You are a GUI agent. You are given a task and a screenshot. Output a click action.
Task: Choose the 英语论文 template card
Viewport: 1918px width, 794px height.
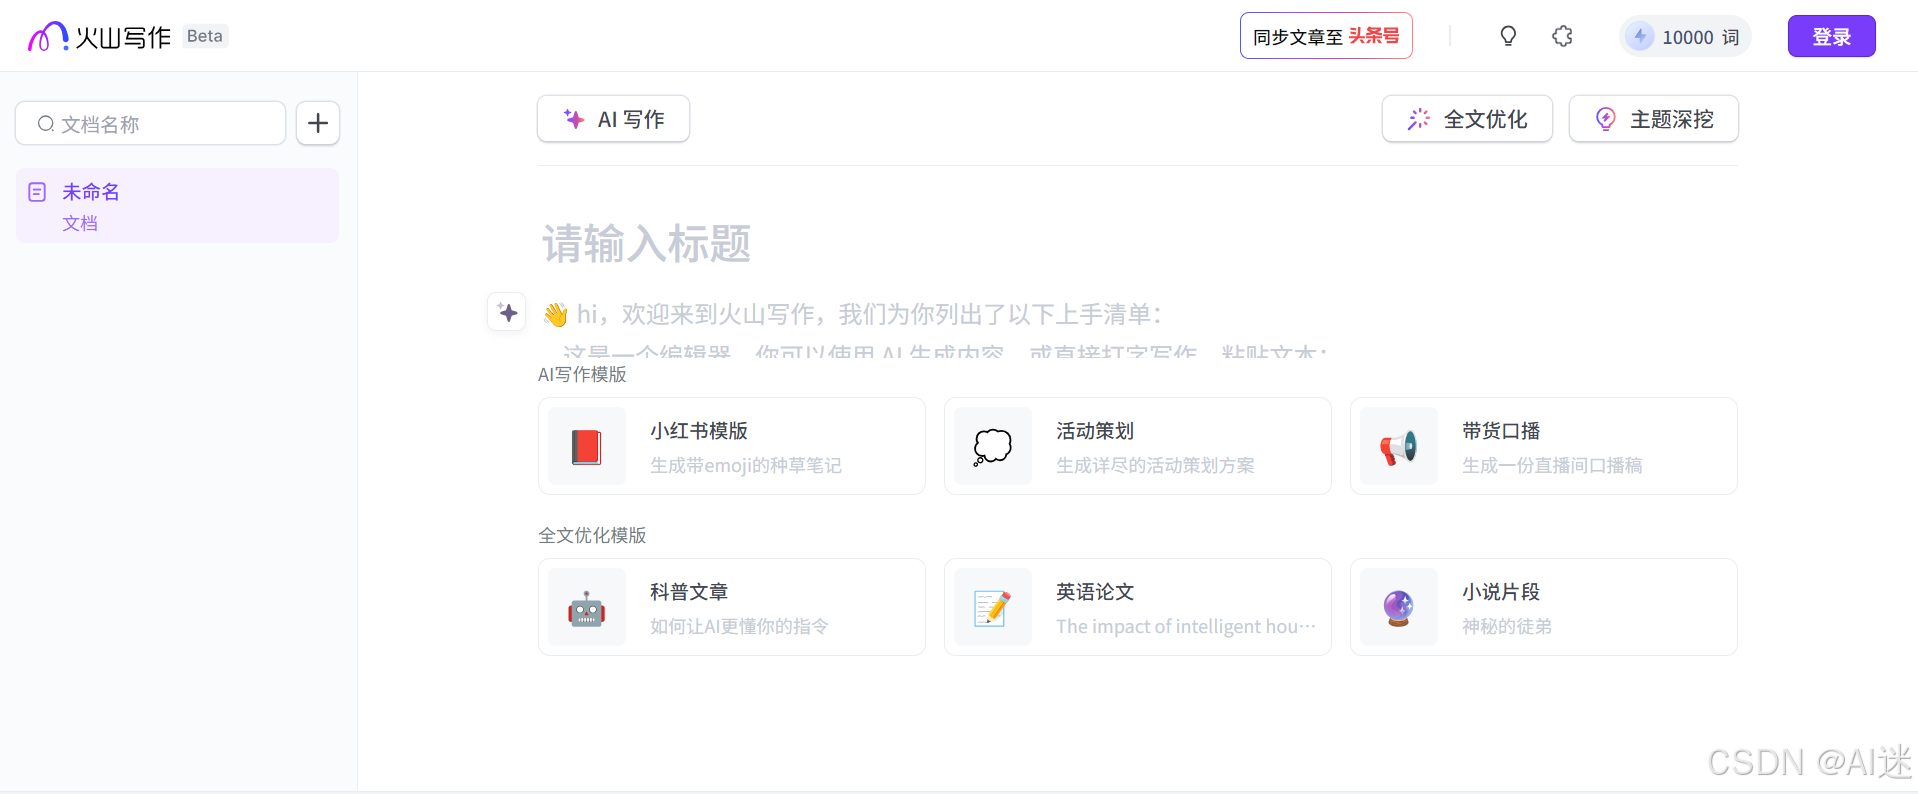(x=1138, y=607)
